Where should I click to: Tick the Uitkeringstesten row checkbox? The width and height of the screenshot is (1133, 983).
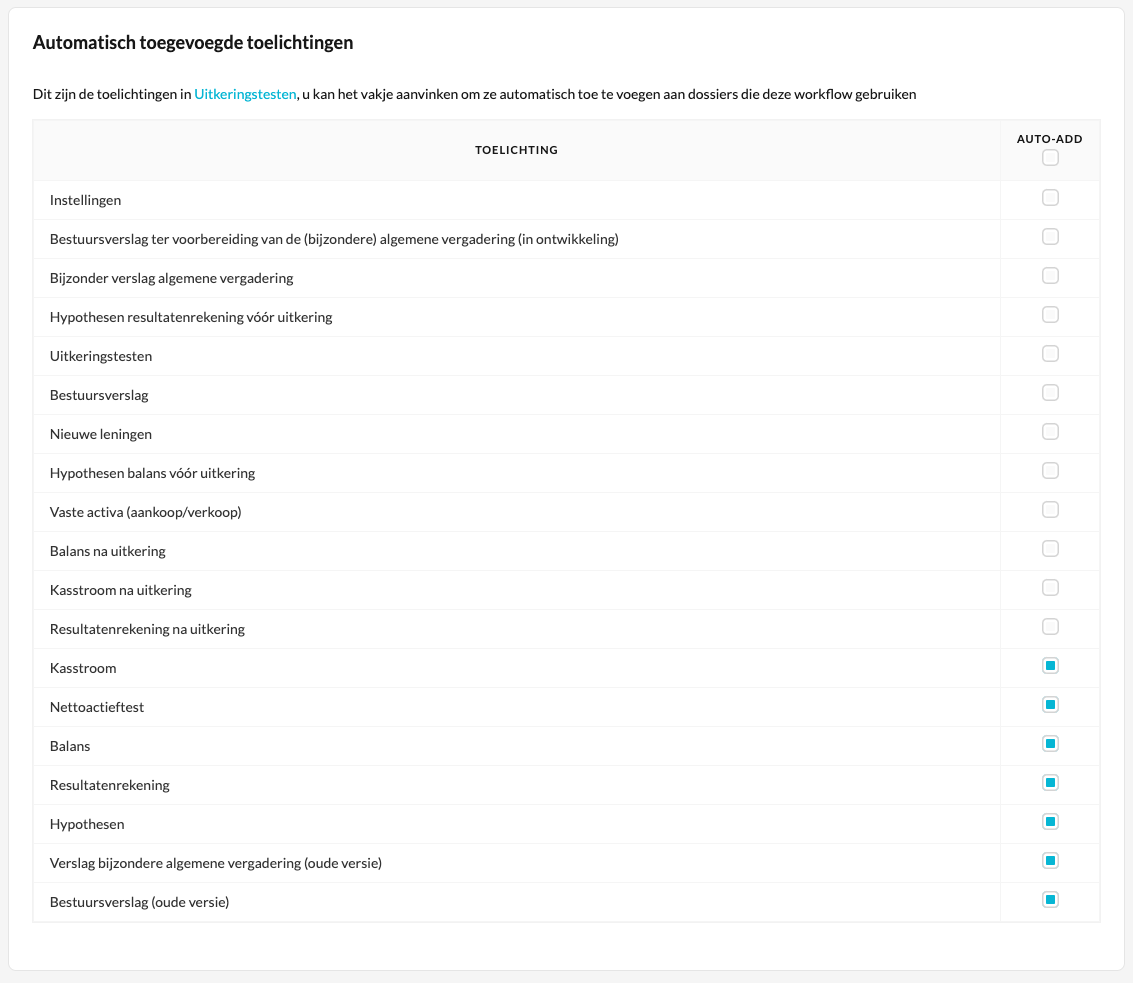click(x=1050, y=354)
